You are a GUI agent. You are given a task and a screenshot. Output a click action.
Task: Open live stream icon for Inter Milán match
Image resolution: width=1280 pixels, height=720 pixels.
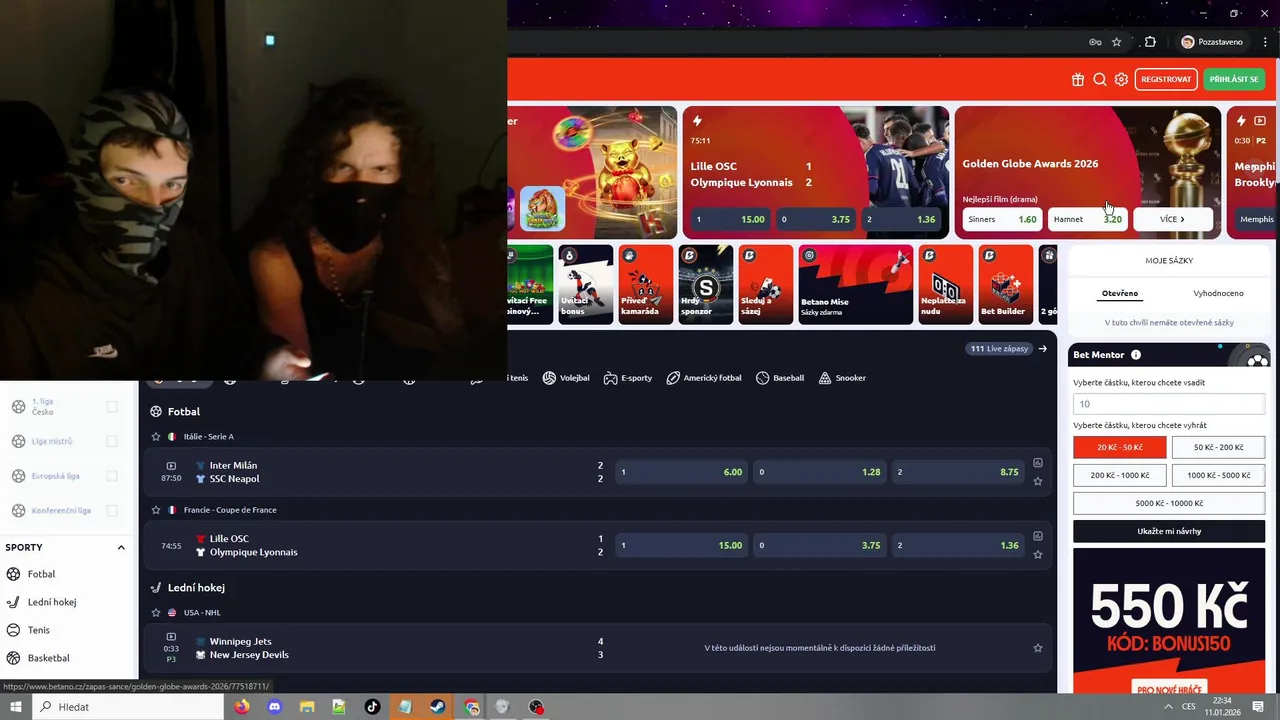coord(171,466)
